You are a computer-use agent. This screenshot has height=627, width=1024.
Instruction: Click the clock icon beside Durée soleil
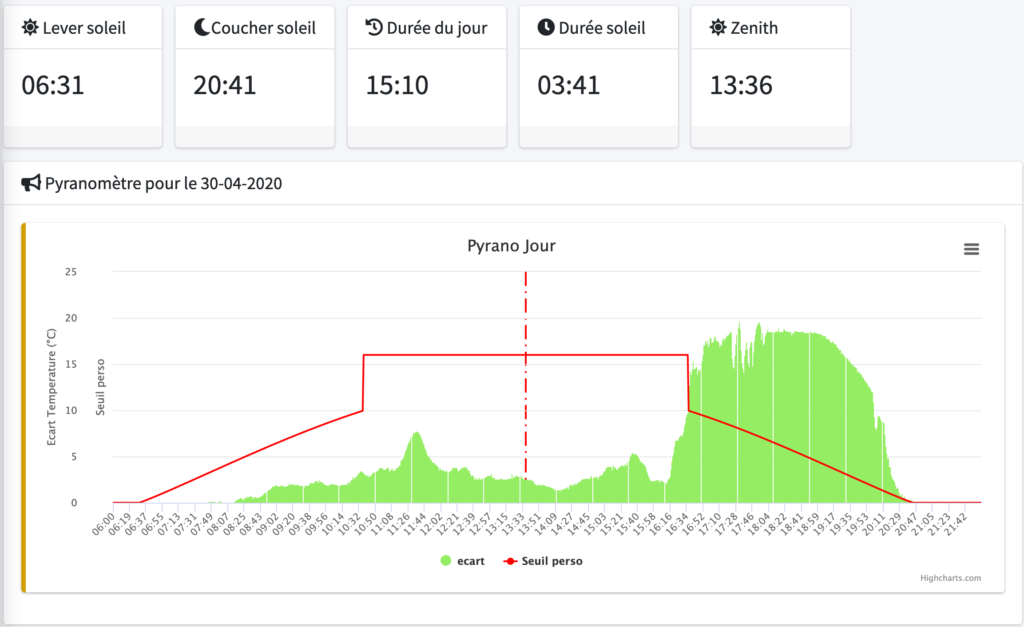[545, 28]
